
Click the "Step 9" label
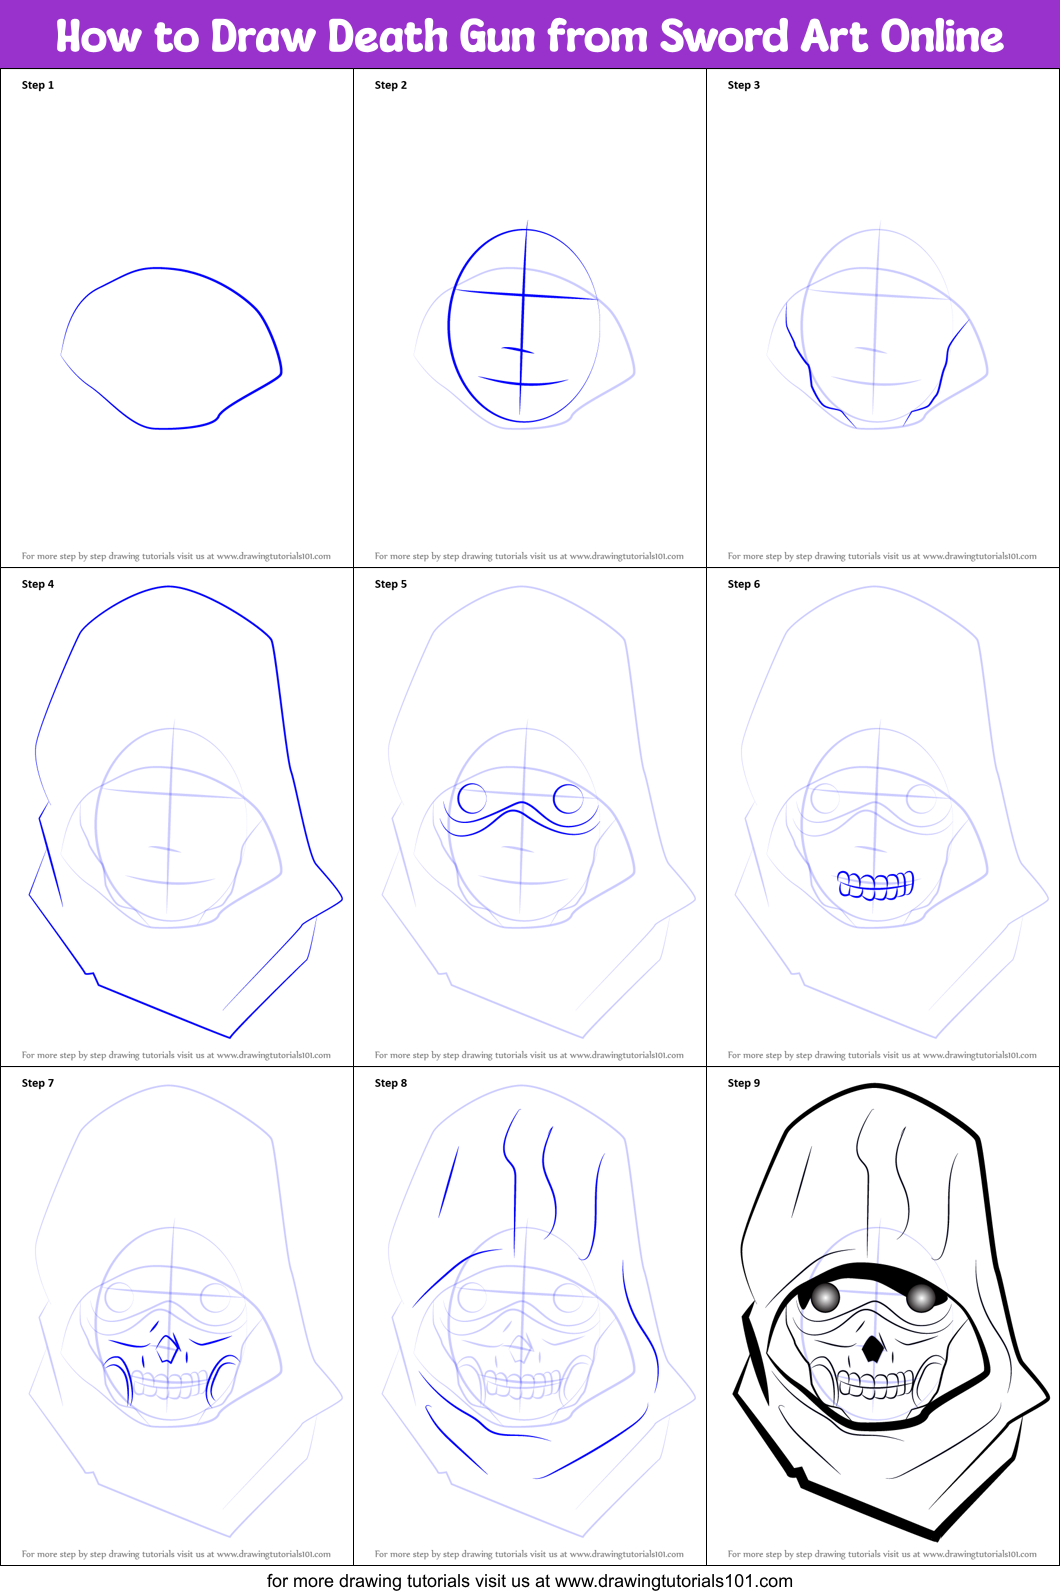[744, 1083]
